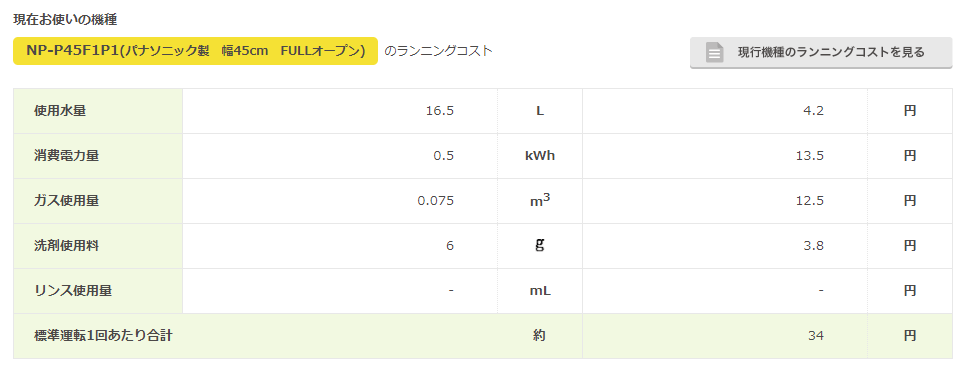This screenshot has height=366, width=963.
Task: Click the 標準運転1回あたり合計 total row label
Action: pyautogui.click(x=104, y=336)
